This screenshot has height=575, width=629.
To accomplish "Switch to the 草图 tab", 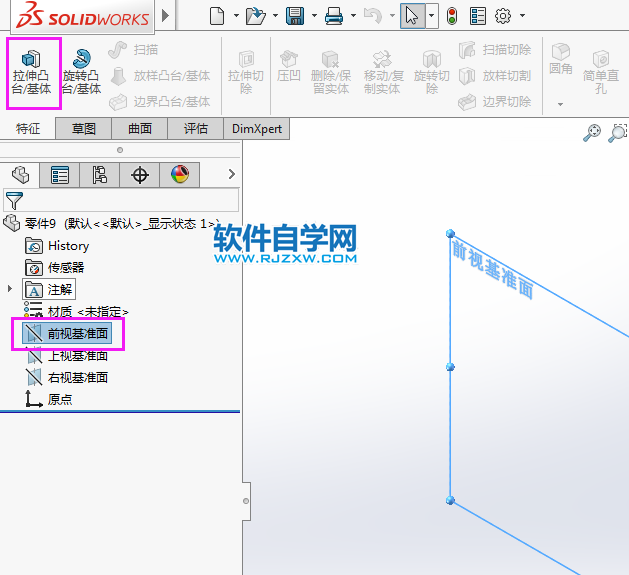I will click(83, 129).
